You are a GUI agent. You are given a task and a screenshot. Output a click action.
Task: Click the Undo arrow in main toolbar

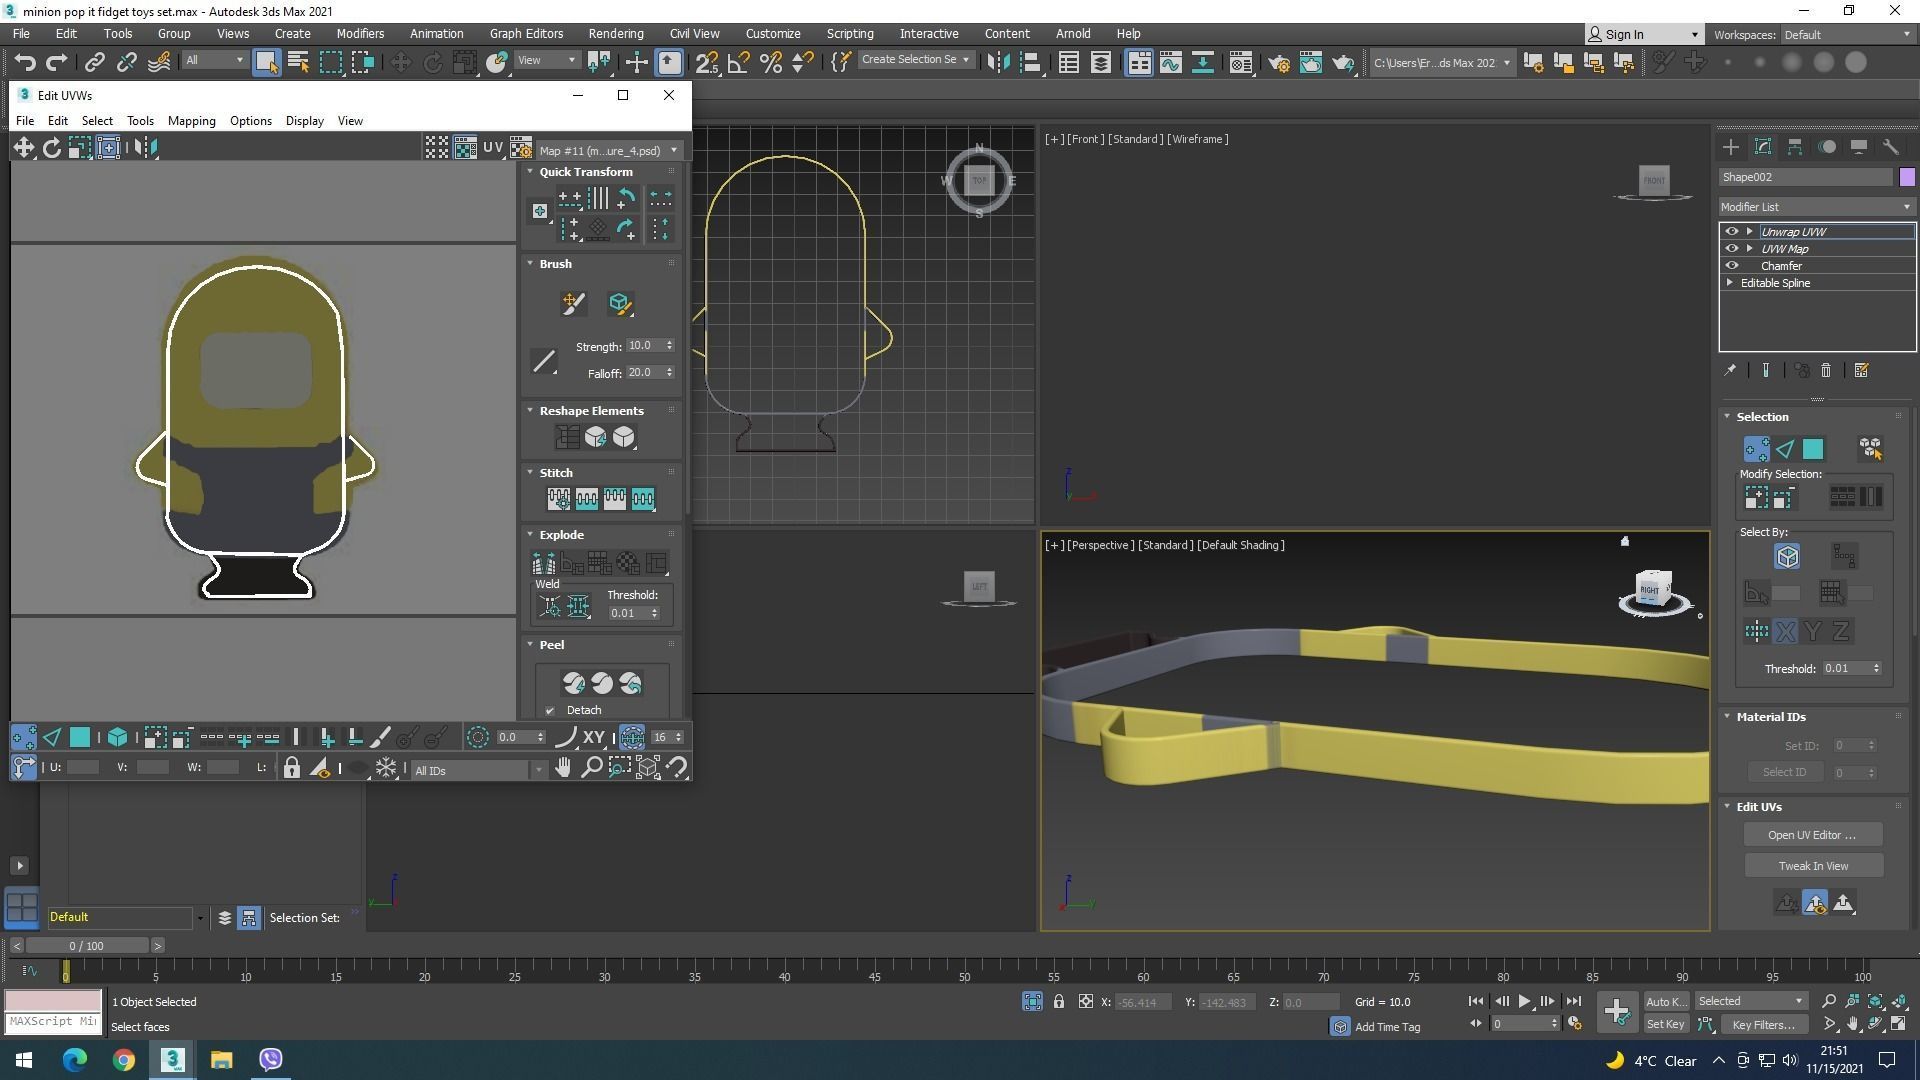tap(25, 62)
